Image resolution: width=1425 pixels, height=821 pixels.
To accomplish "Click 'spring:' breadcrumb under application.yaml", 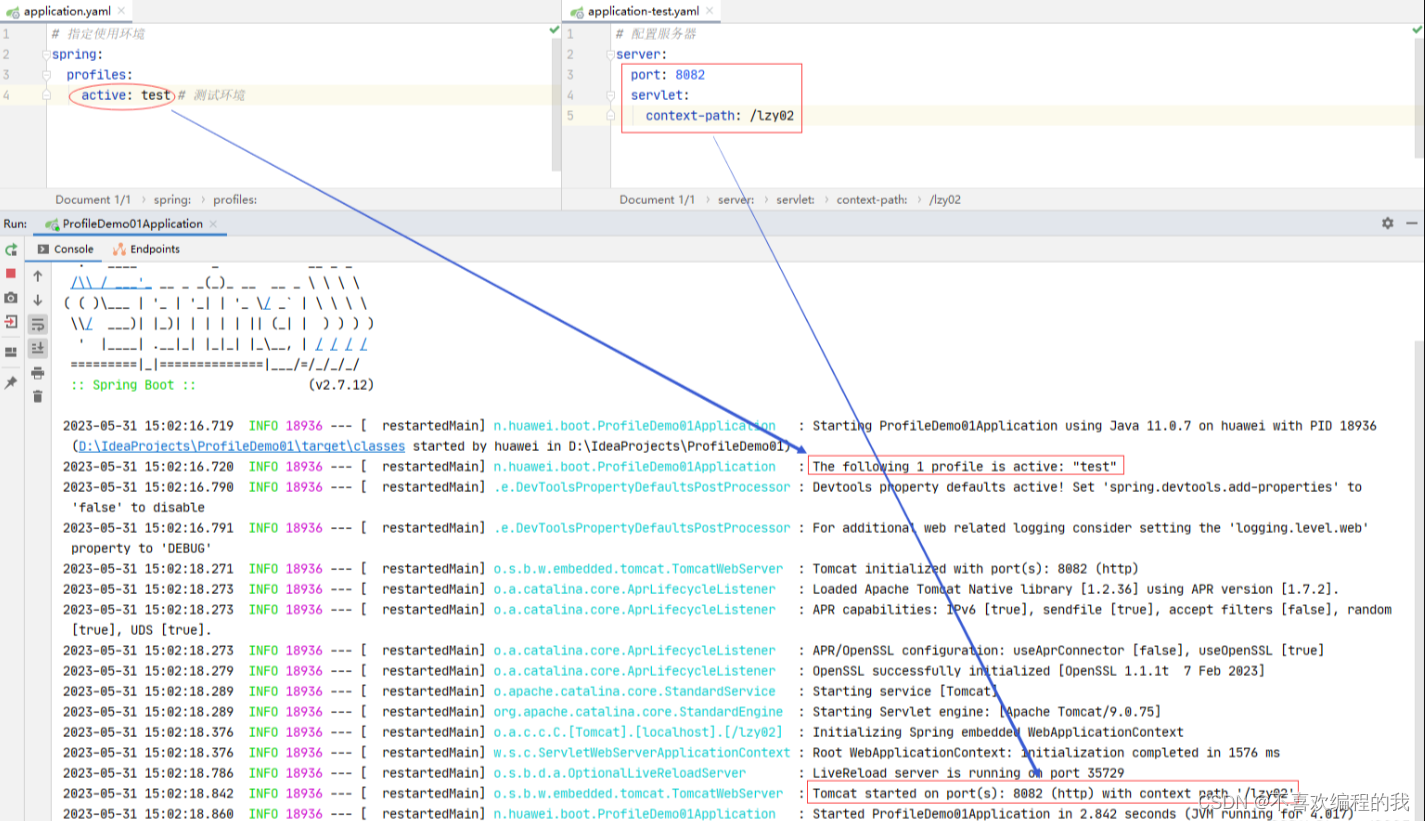I will (x=172, y=200).
